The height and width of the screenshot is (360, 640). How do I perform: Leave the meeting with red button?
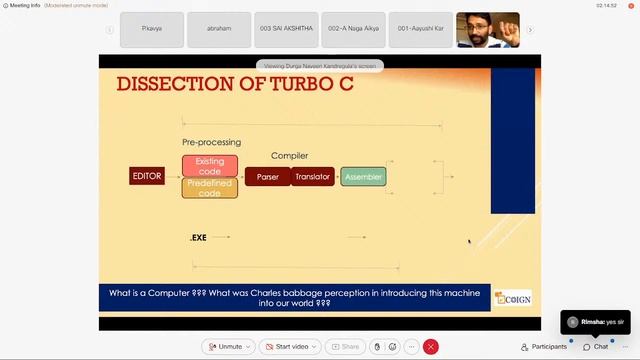(x=431, y=347)
